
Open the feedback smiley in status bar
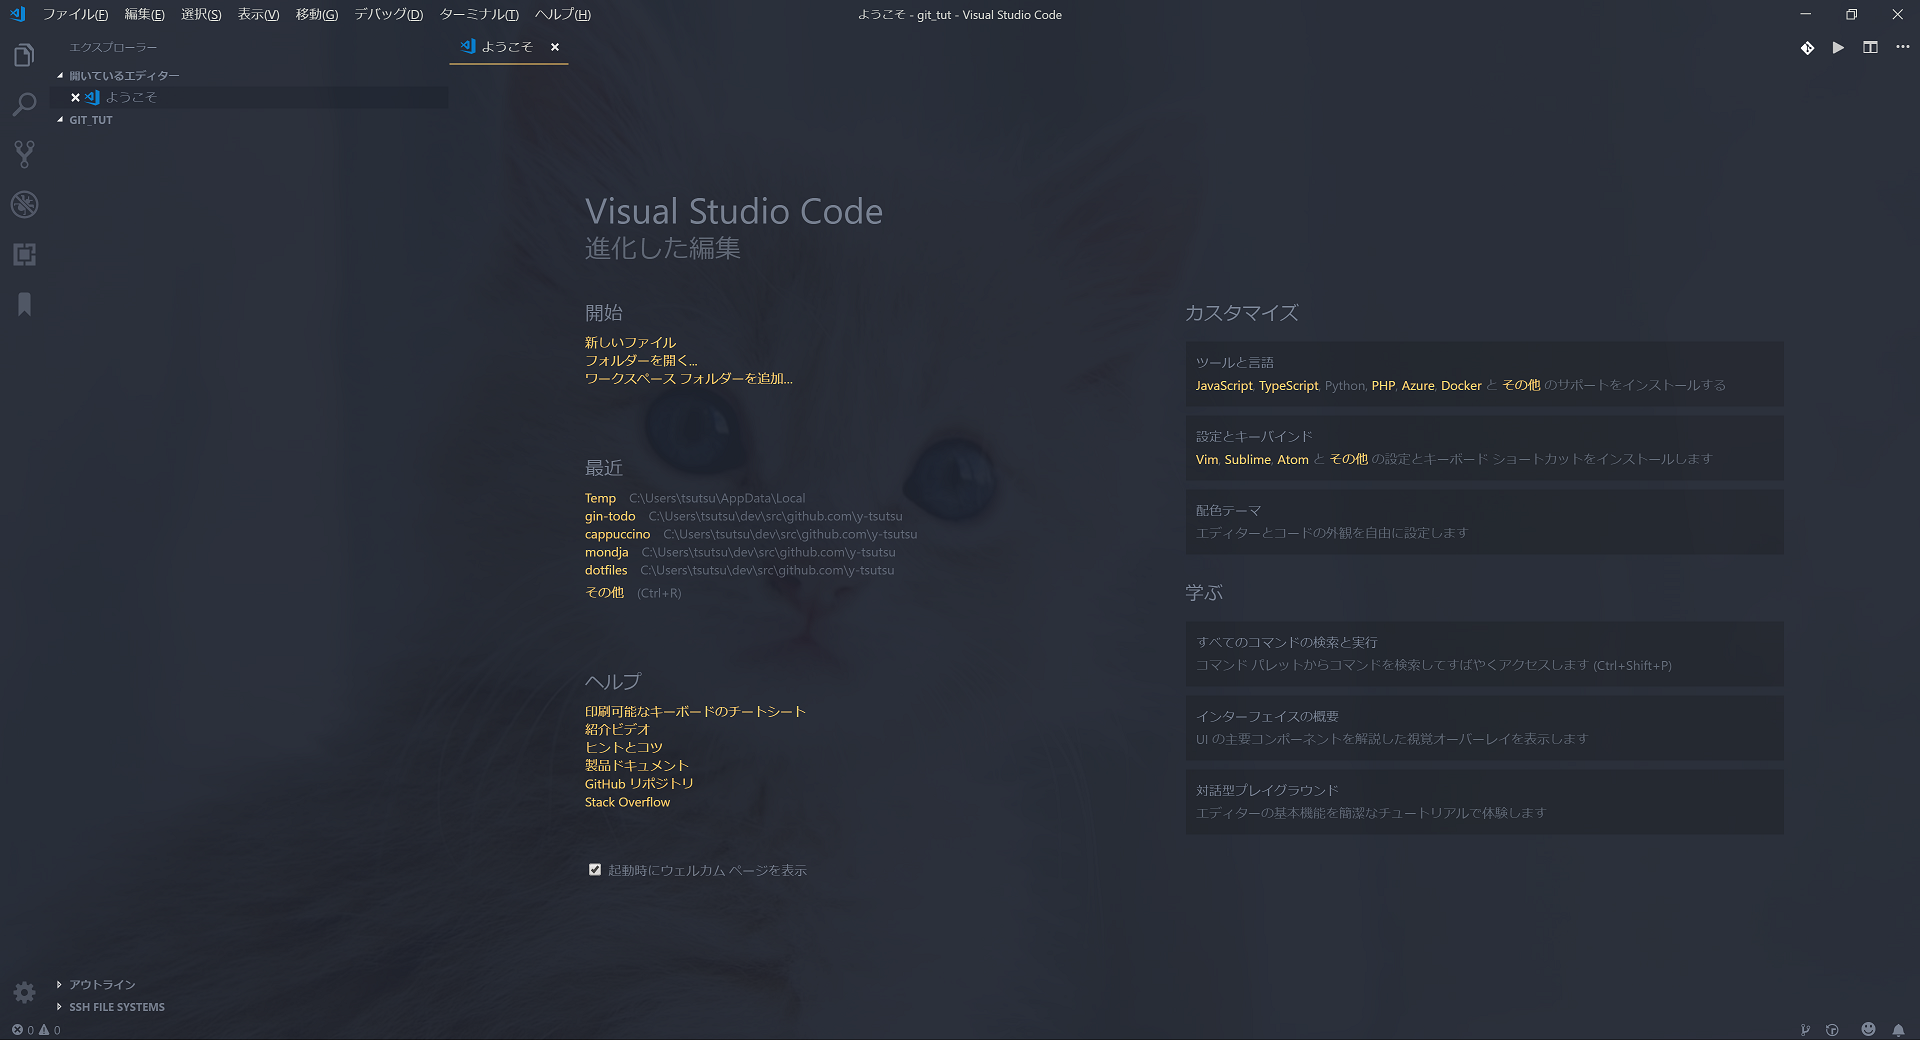1868,1029
